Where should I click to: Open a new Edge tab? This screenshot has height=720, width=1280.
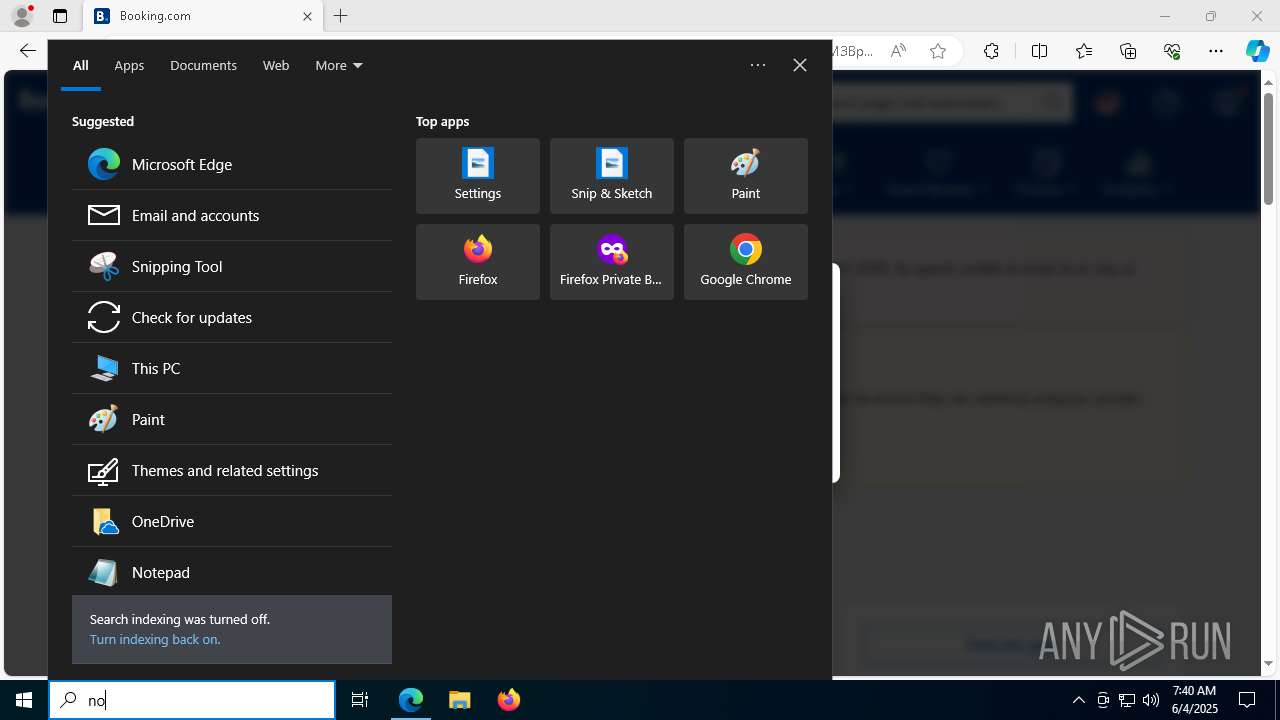click(x=341, y=16)
